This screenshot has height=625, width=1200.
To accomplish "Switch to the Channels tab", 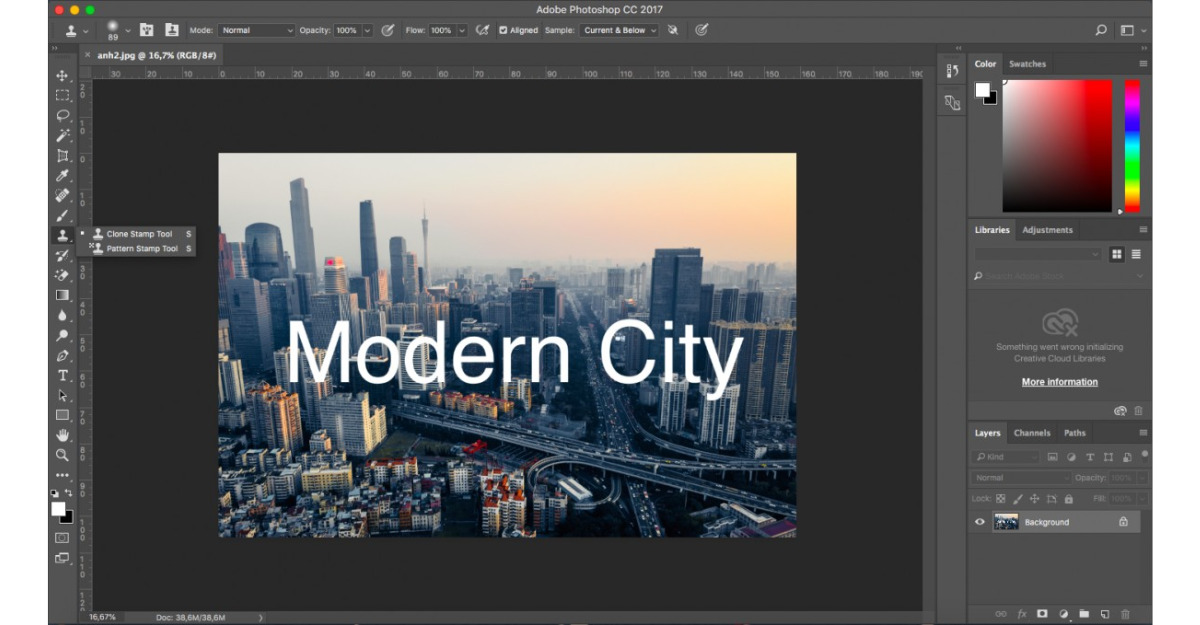I will pos(1032,433).
